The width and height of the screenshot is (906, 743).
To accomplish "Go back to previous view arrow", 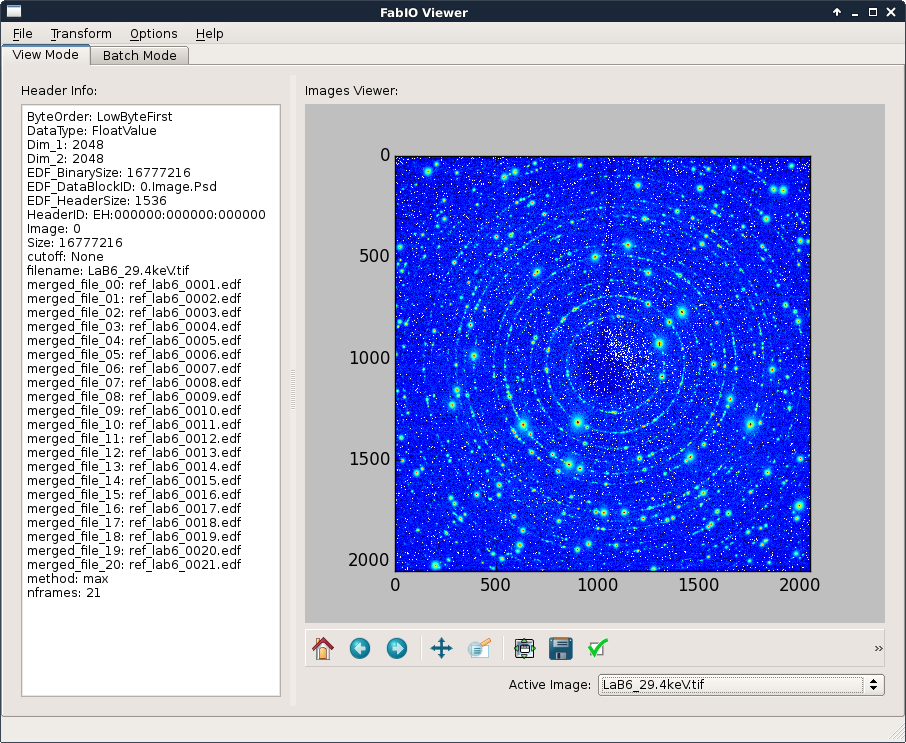I will click(360, 649).
